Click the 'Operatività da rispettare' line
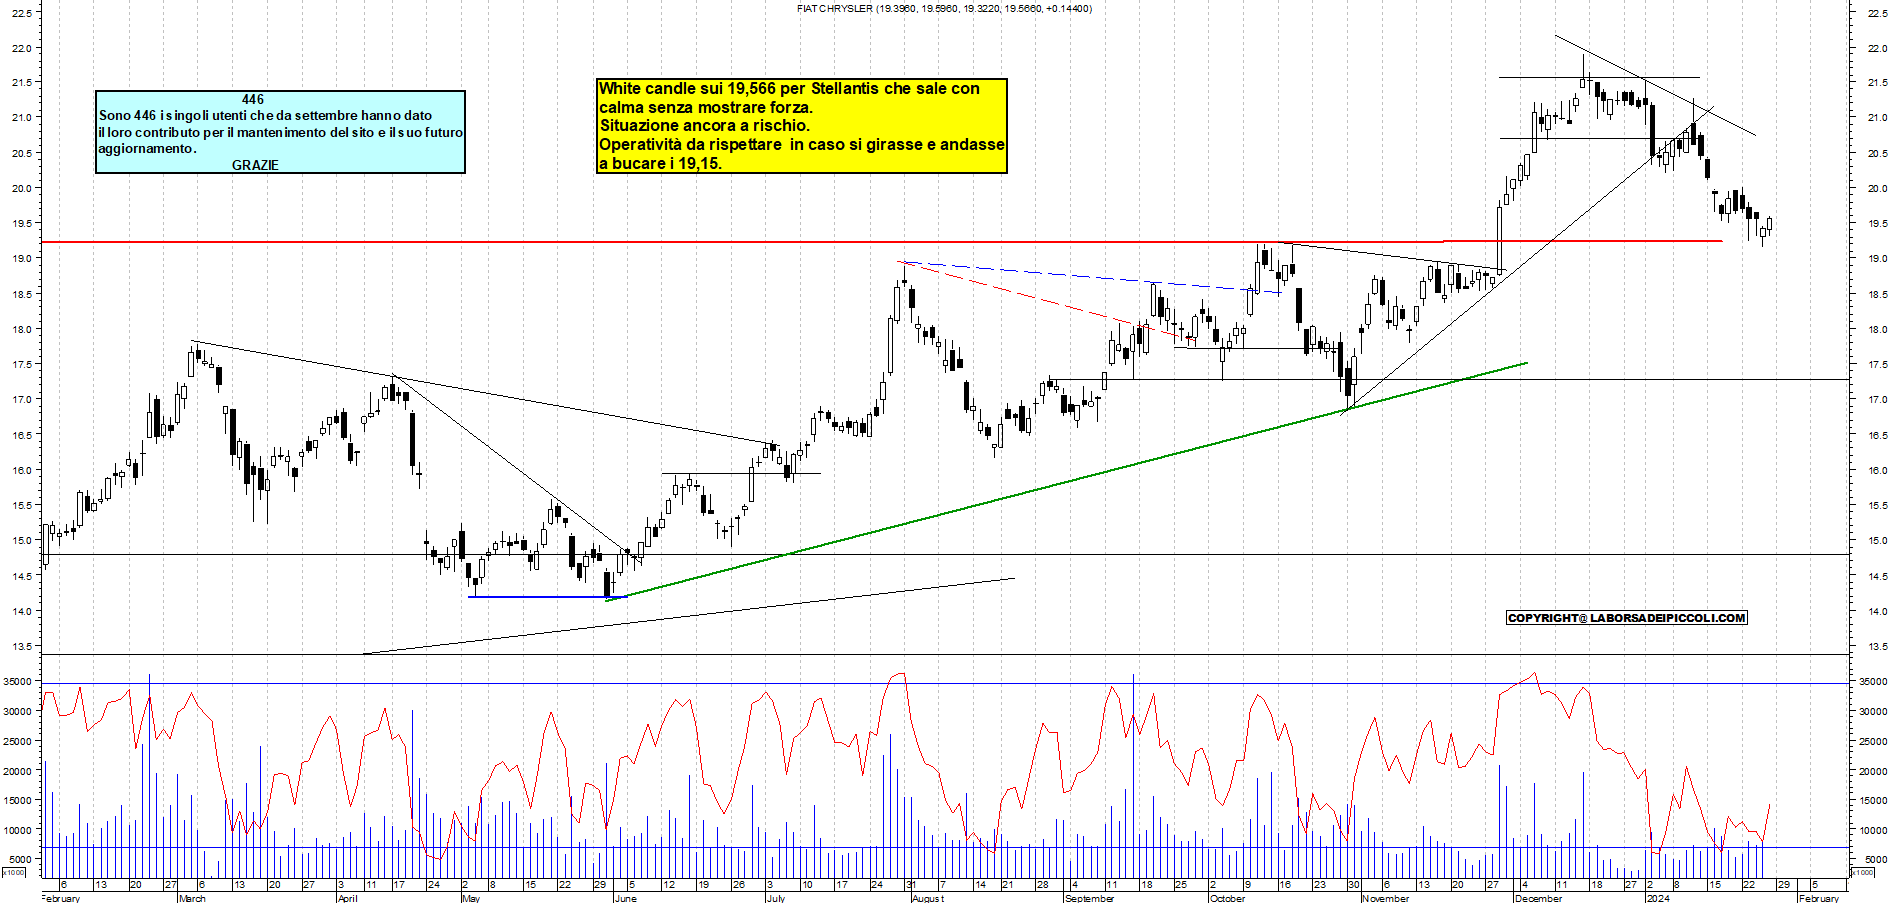This screenshot has height=903, width=1890. 801,144
